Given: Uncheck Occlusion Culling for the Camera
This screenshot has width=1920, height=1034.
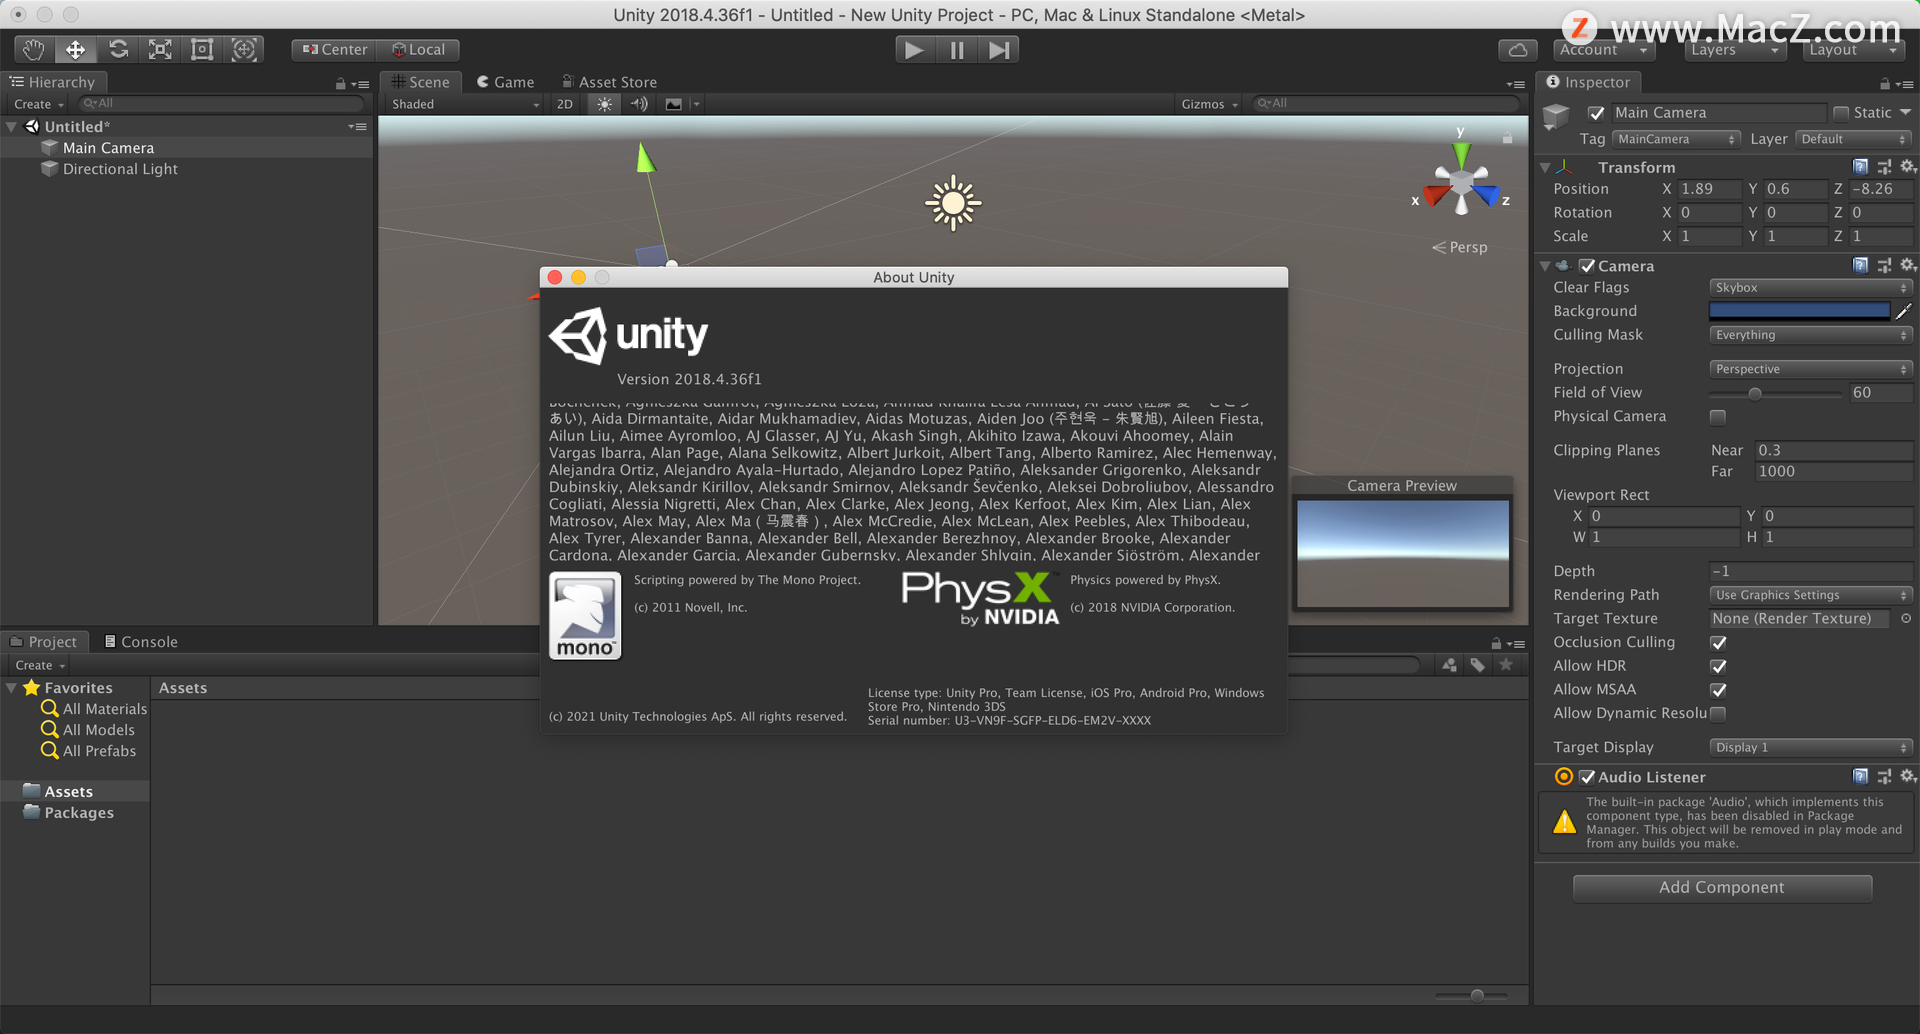Looking at the screenshot, I should [x=1718, y=642].
